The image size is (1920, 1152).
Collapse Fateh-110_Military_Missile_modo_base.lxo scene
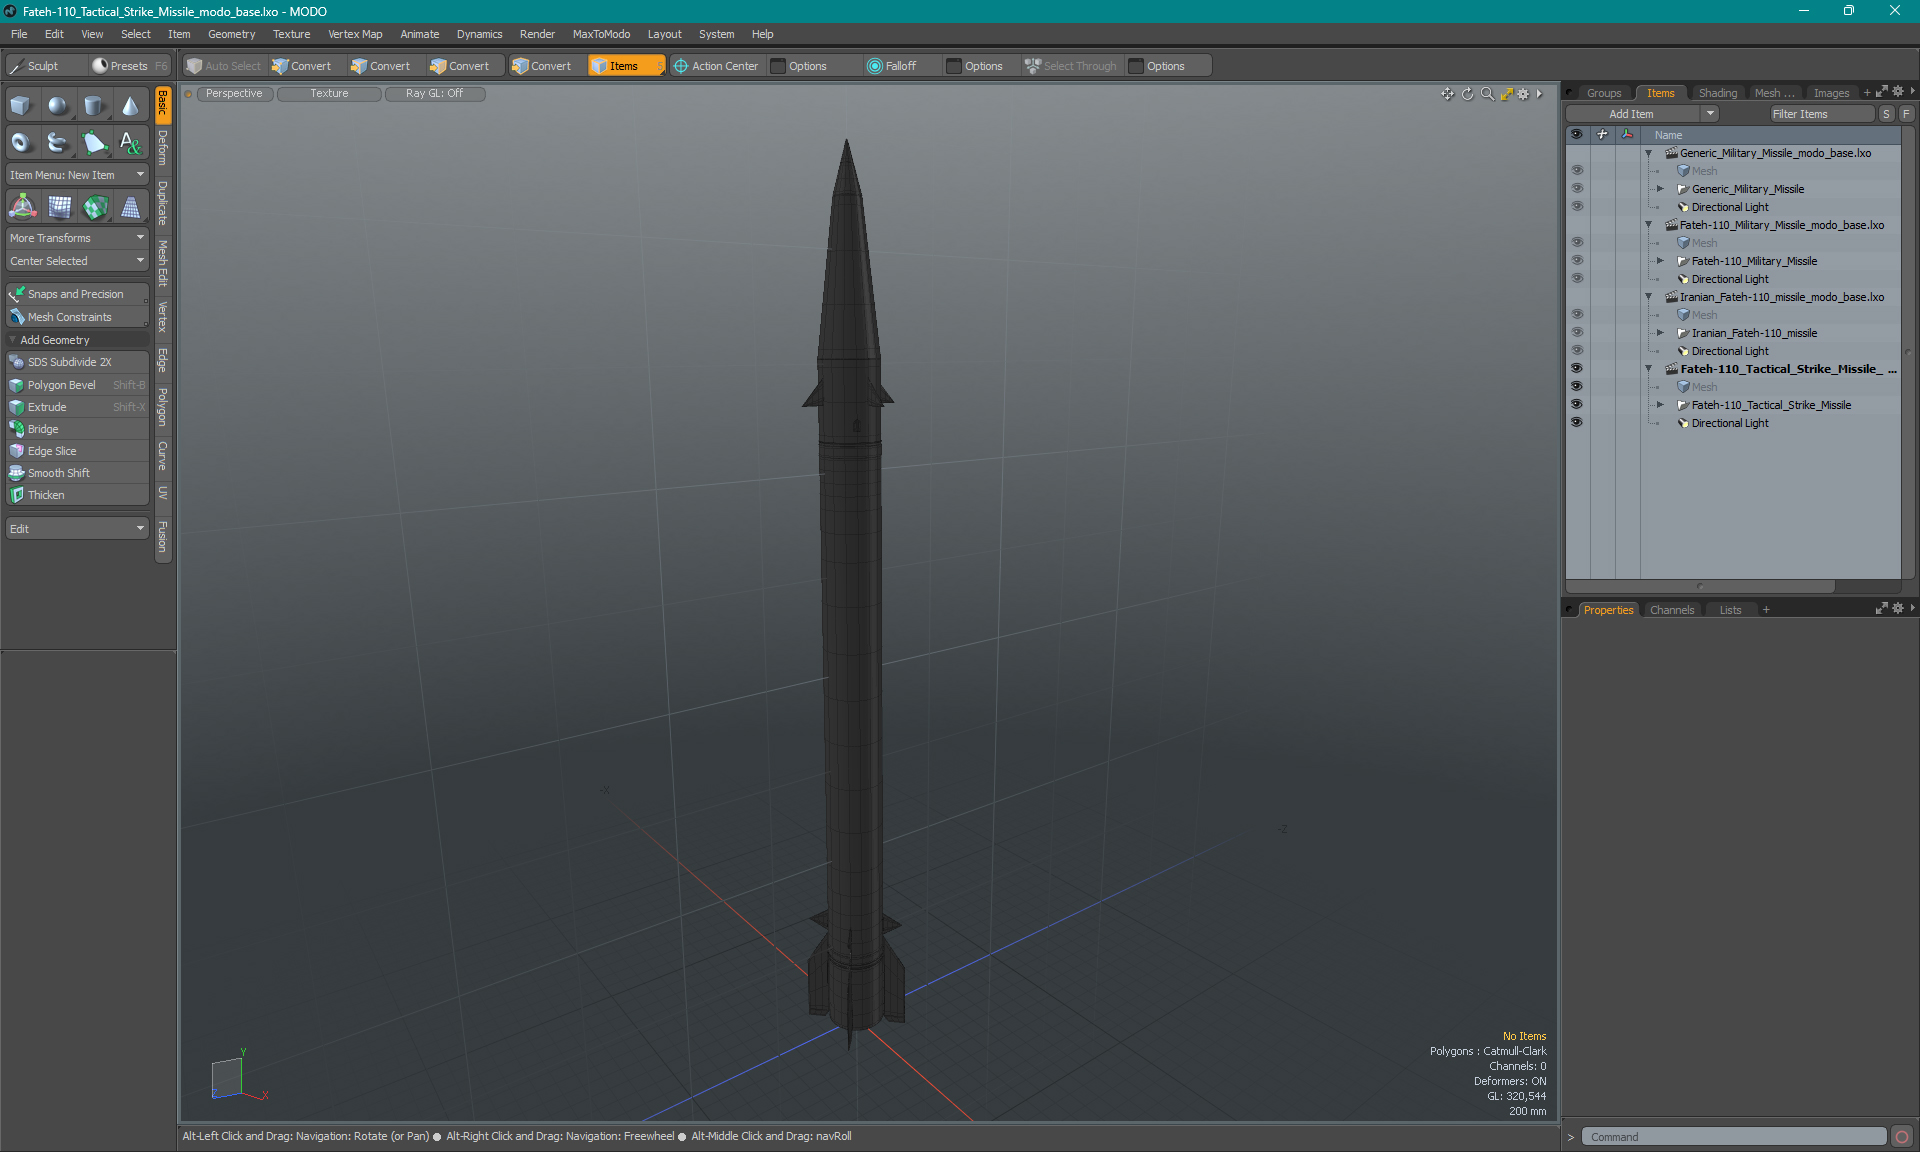click(1649, 225)
